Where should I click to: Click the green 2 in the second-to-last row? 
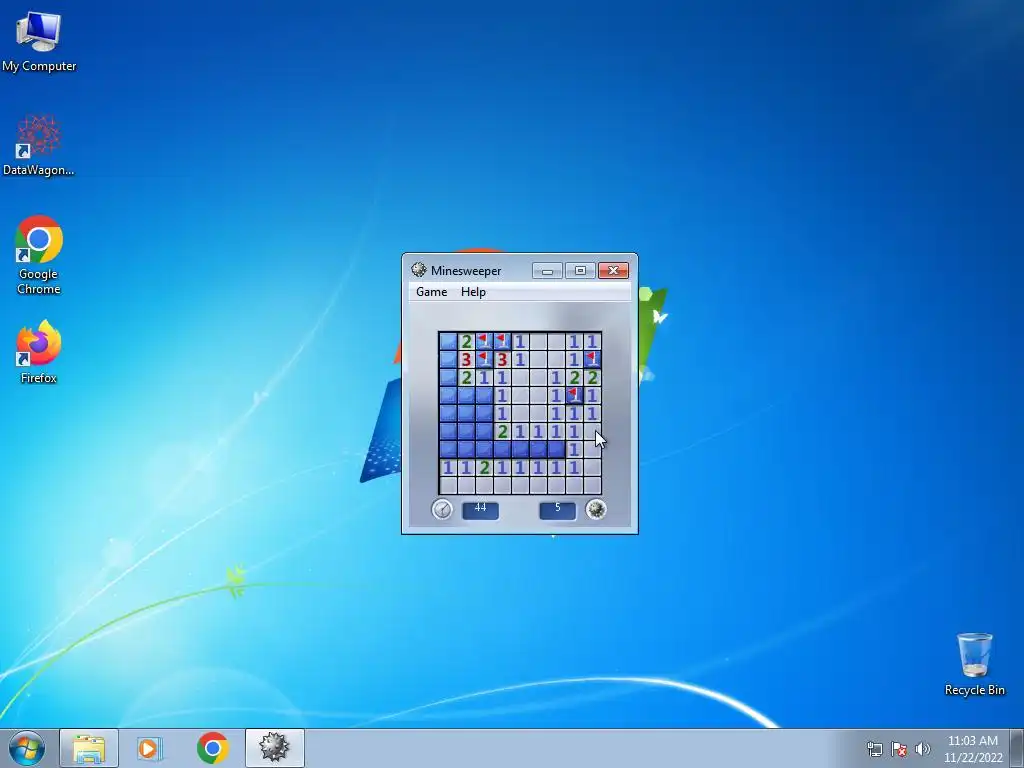[484, 467]
